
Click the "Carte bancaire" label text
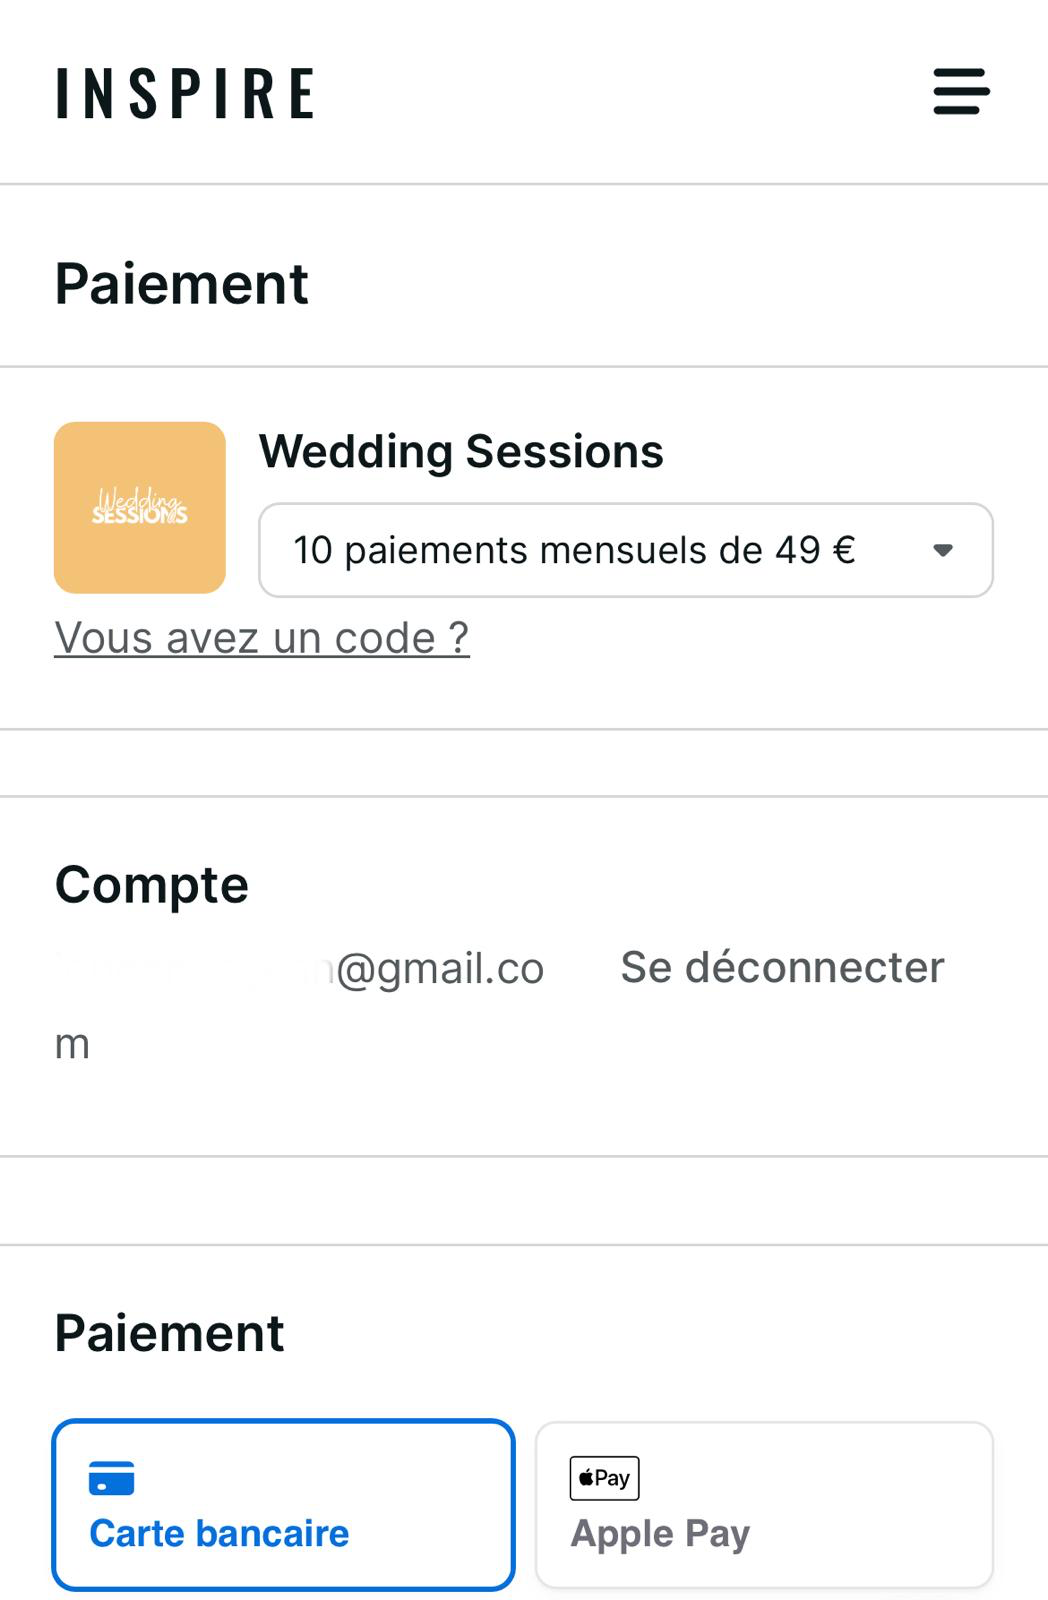[x=219, y=1533]
